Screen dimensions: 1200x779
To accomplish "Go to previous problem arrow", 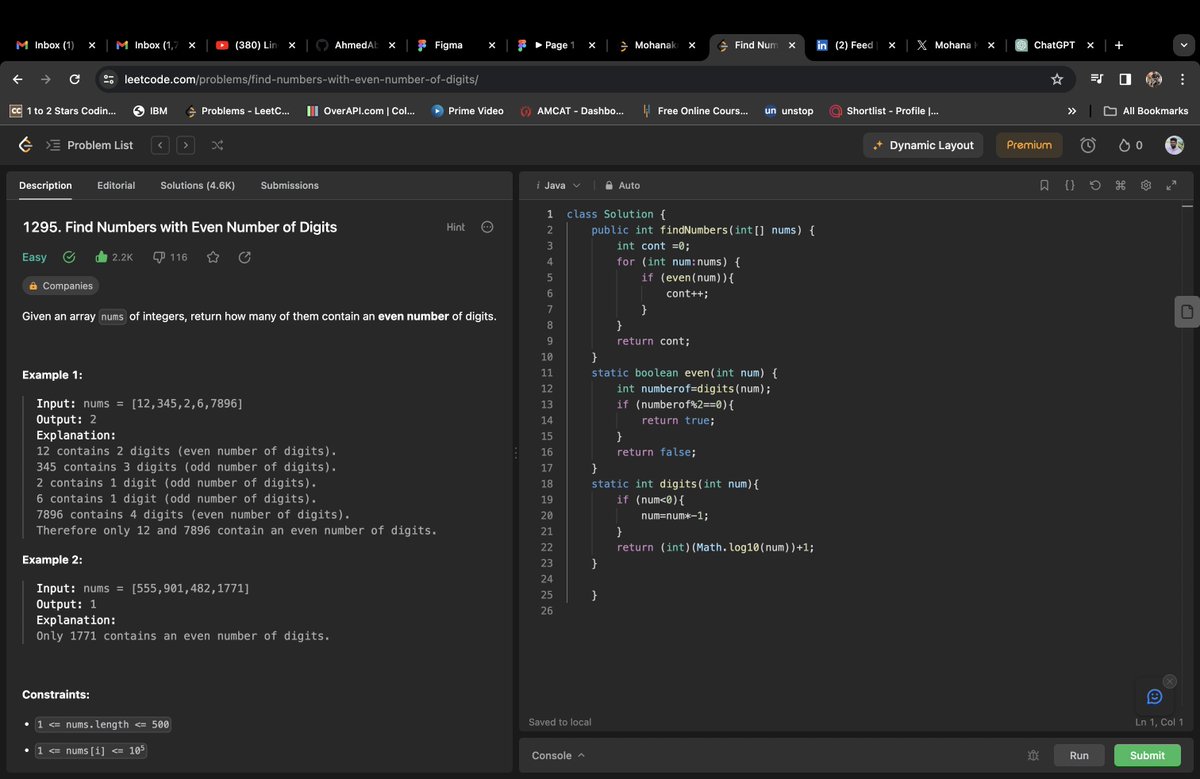I will point(160,145).
